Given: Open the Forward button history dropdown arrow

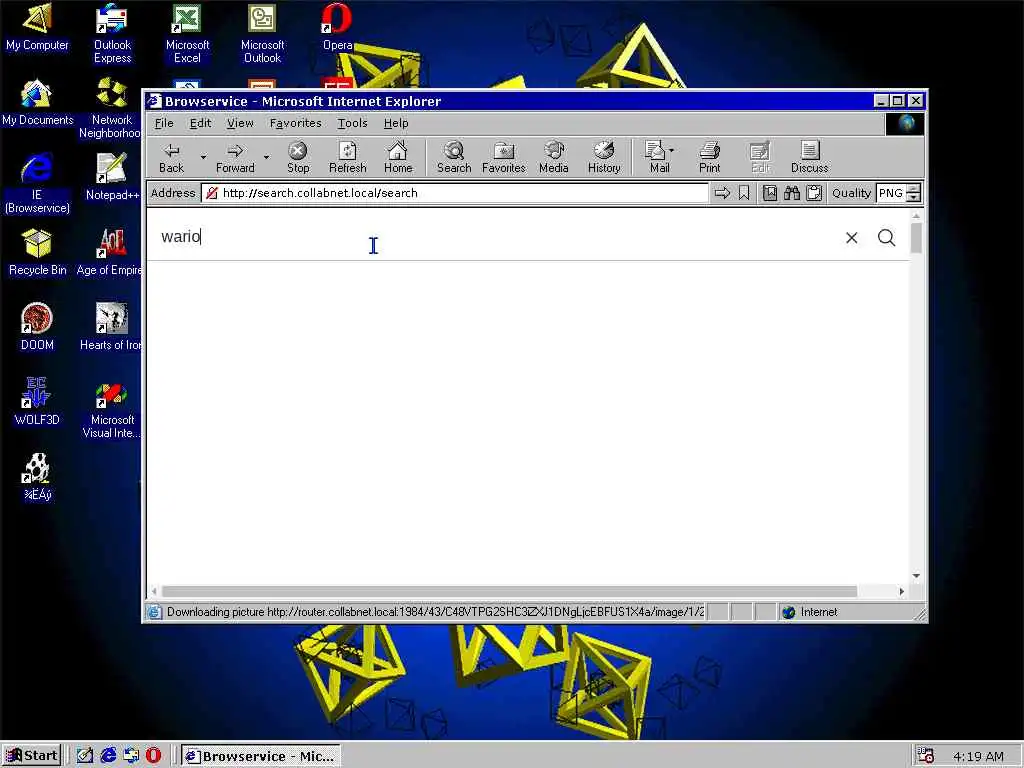Looking at the screenshot, I should click(x=266, y=157).
